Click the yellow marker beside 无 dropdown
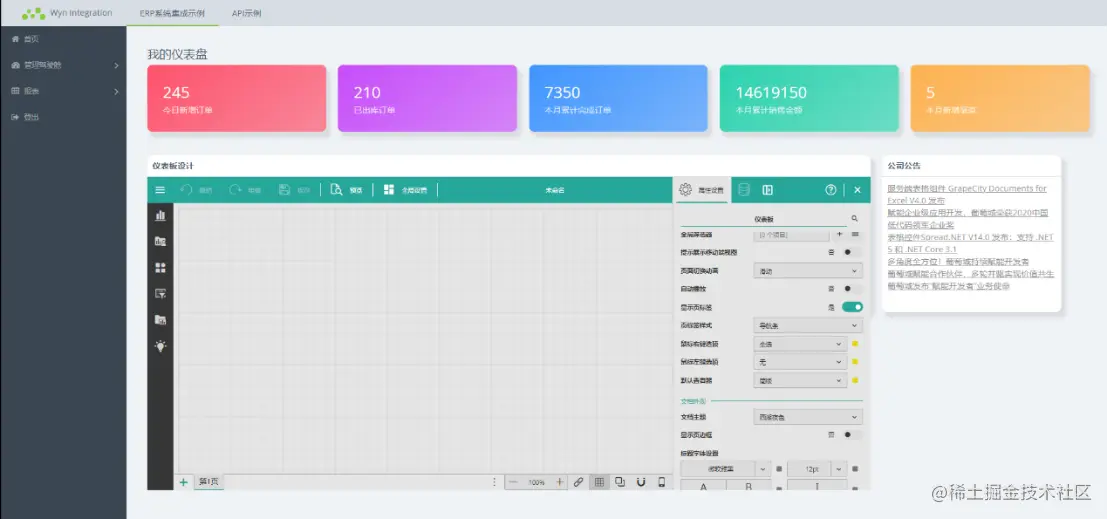 pos(855,362)
